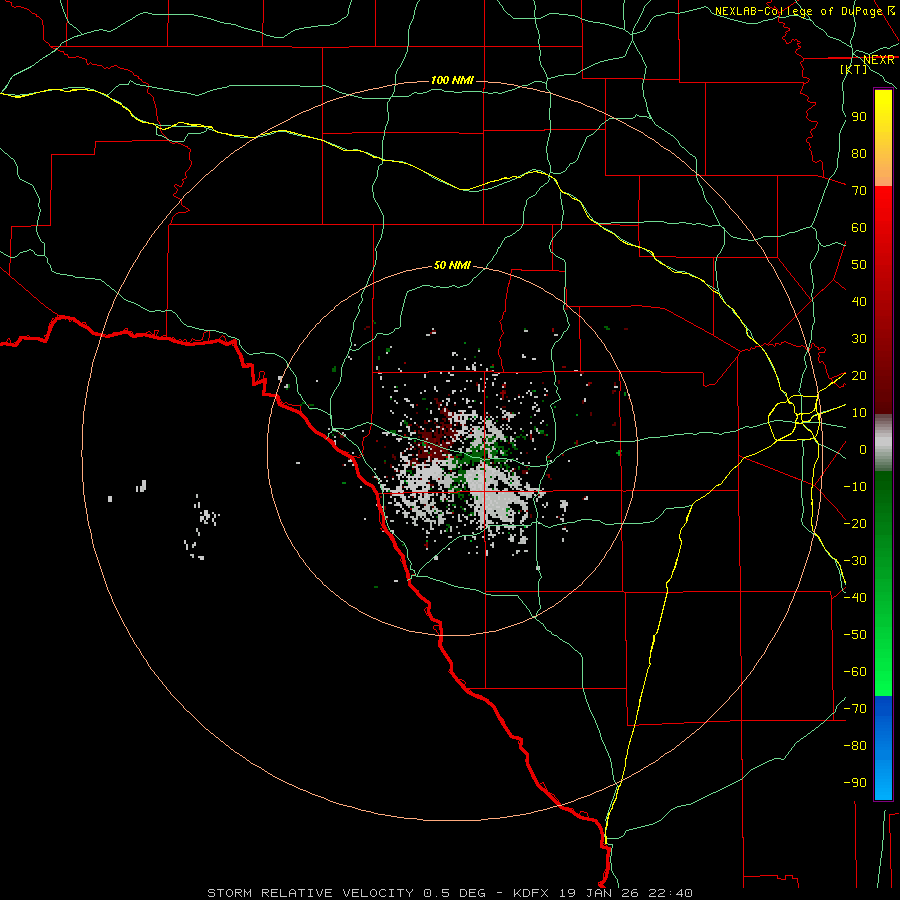
Task: Select the 40 value on the velocity scale
Action: (x=859, y=302)
